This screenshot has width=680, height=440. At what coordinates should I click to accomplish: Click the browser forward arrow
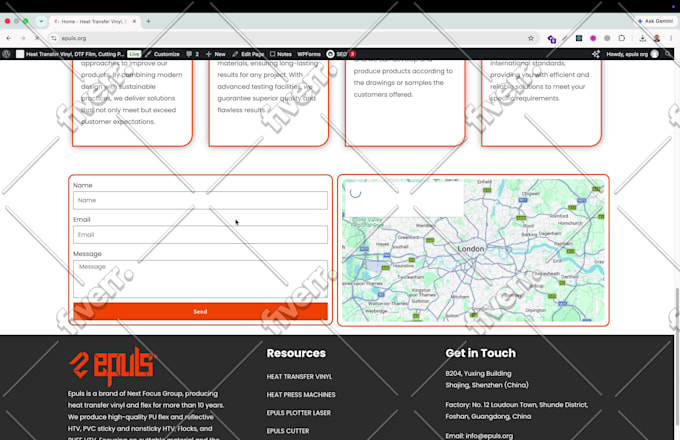[23, 38]
